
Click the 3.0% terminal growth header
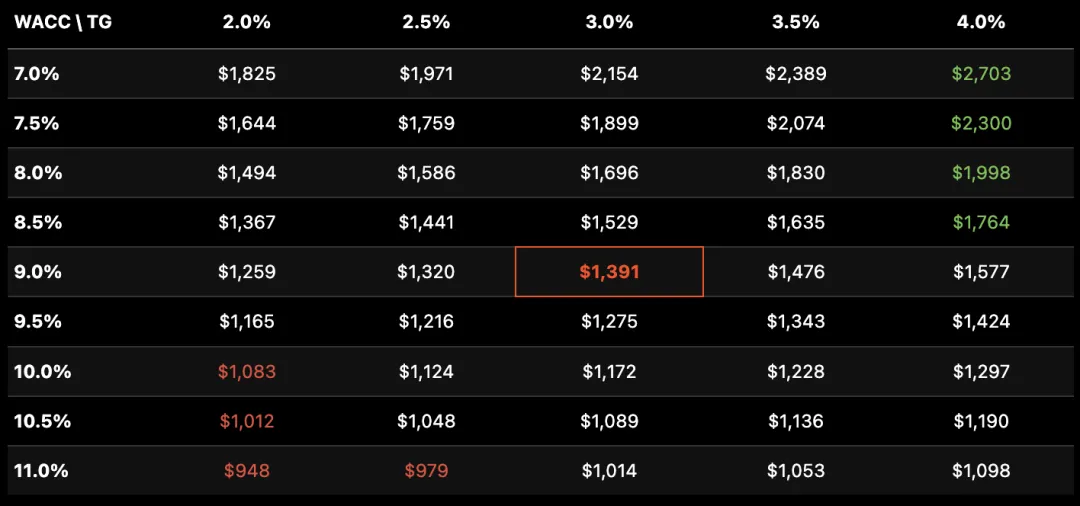pos(609,22)
